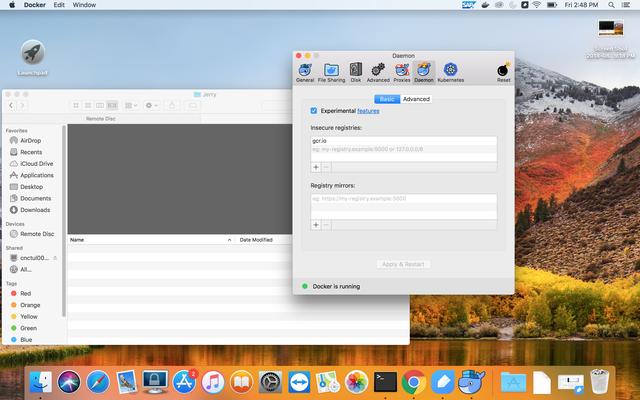This screenshot has height=400, width=640.
Task: Open the Apple menu
Action: (12, 5)
